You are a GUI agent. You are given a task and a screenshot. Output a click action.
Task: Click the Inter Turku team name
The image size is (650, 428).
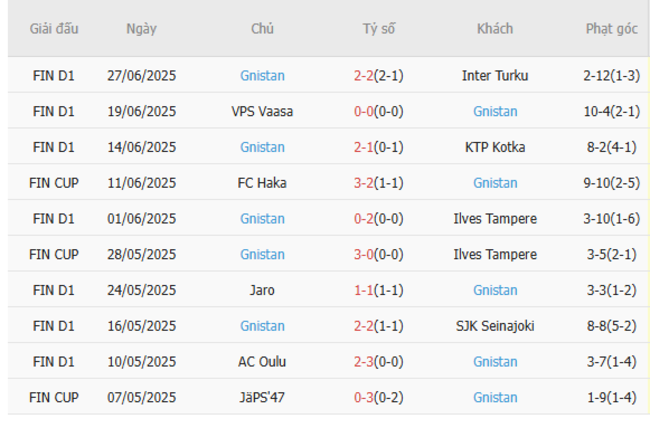point(495,75)
